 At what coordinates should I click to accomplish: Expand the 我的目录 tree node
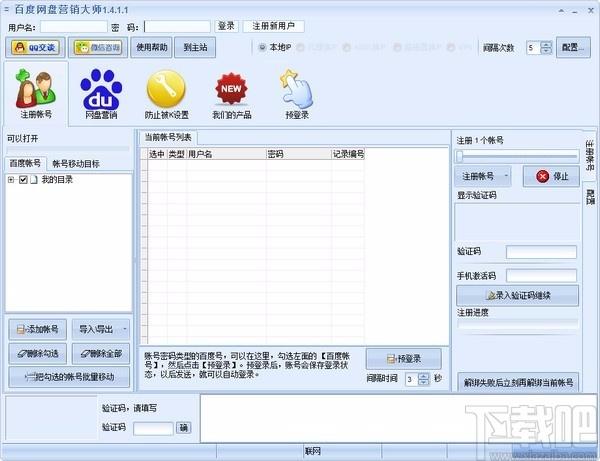[x=11, y=179]
